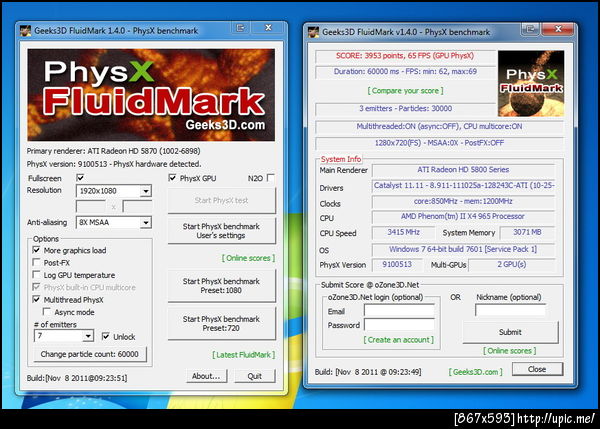Click the app icon in FluidMark 1.4.0 title bar
Viewport: 600px width, 429px height.
[x=25, y=31]
